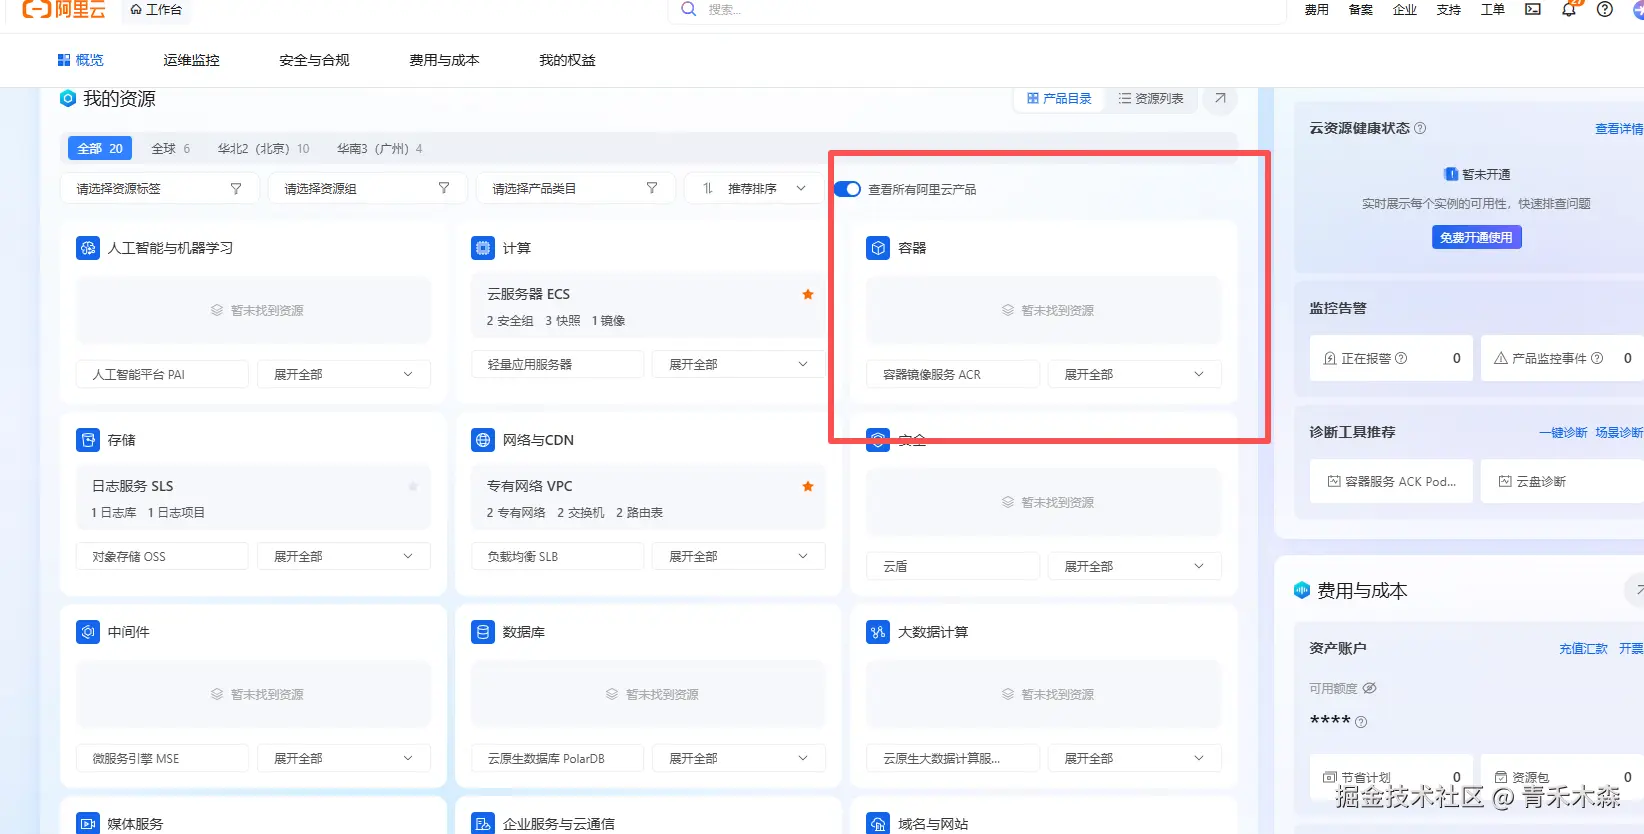
Task: Toggle the 查看所有阿里云产品 switch
Action: [847, 189]
